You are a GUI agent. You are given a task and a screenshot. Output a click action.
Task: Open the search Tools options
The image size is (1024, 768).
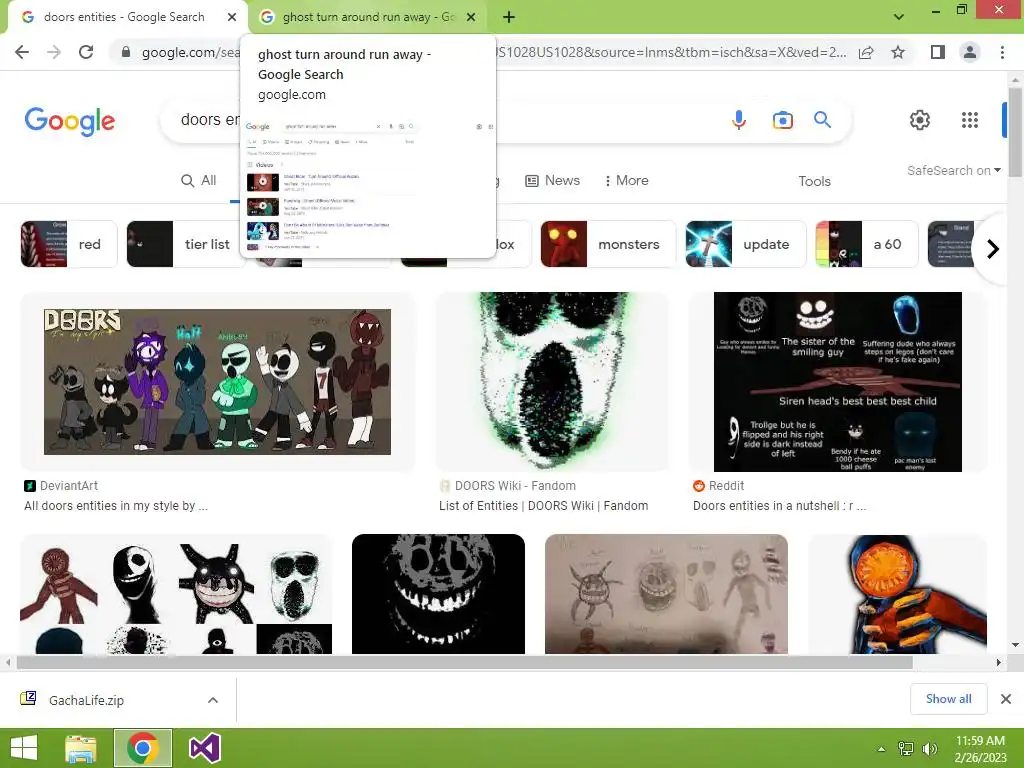(814, 182)
